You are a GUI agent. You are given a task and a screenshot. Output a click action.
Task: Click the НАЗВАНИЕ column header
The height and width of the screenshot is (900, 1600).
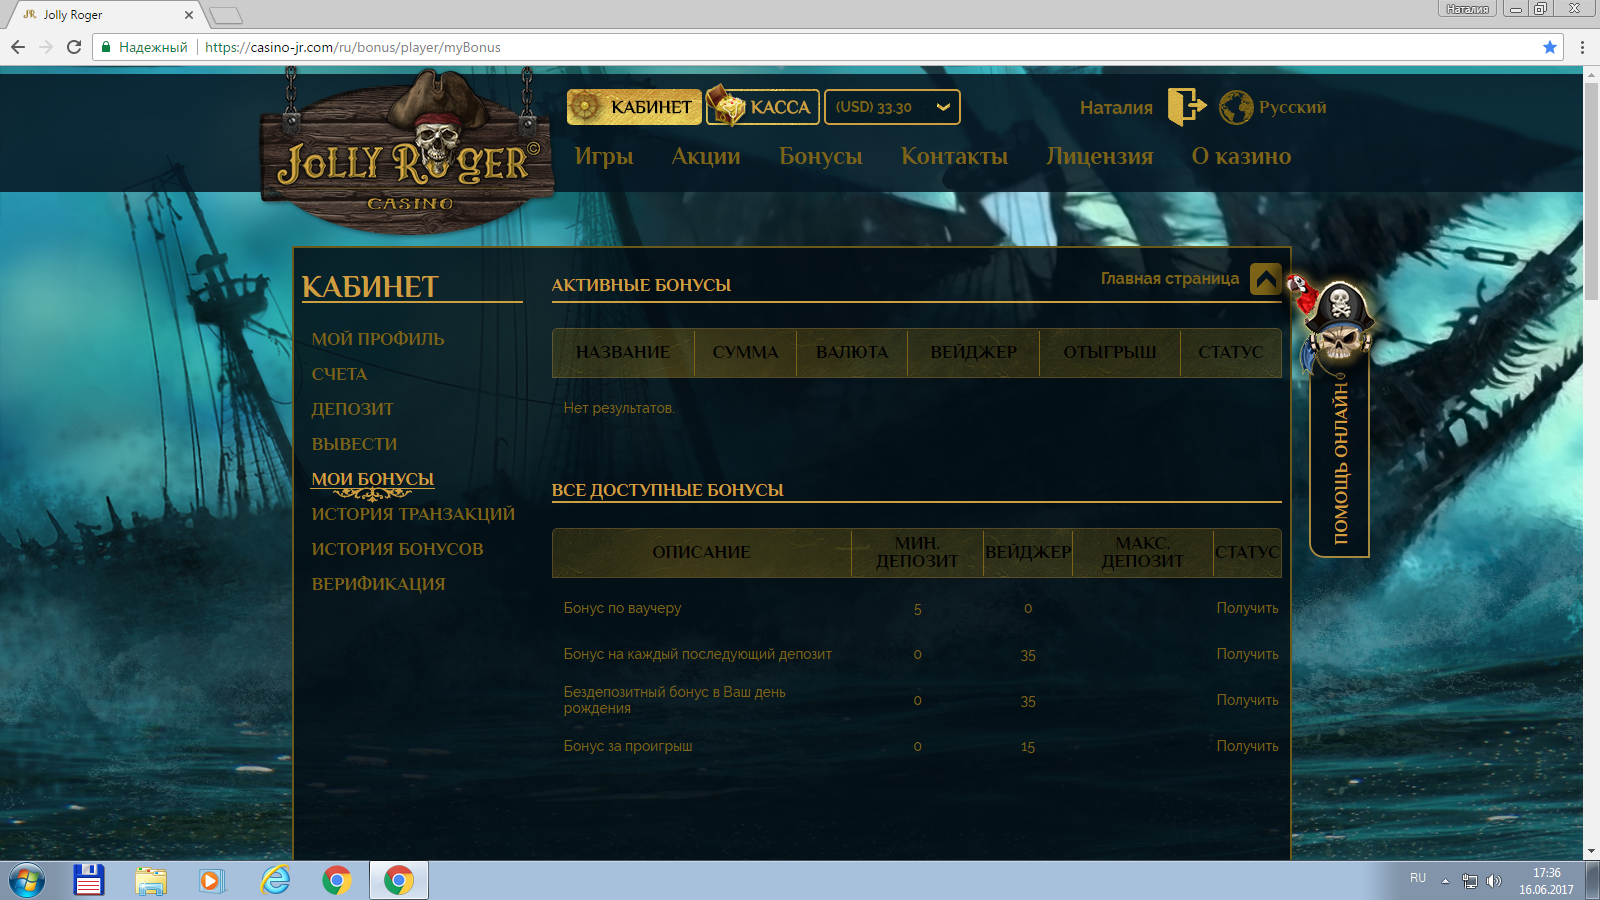623,352
